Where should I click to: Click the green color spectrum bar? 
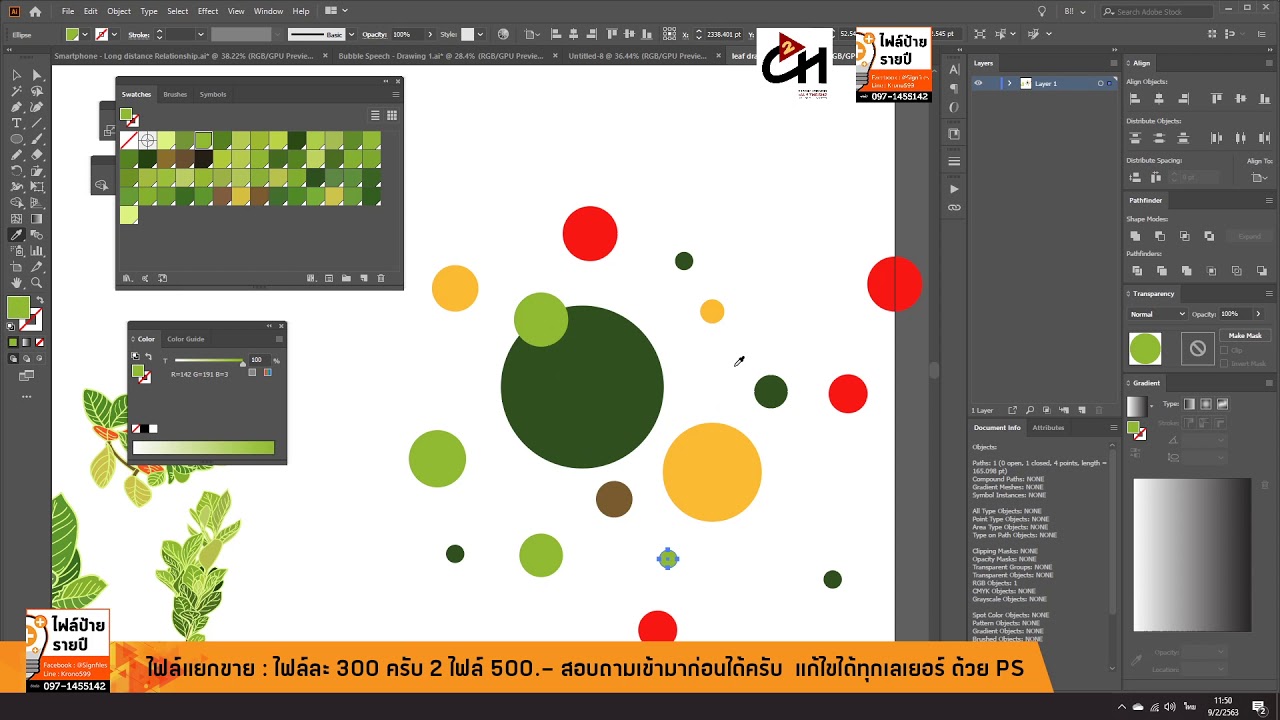[x=203, y=448]
